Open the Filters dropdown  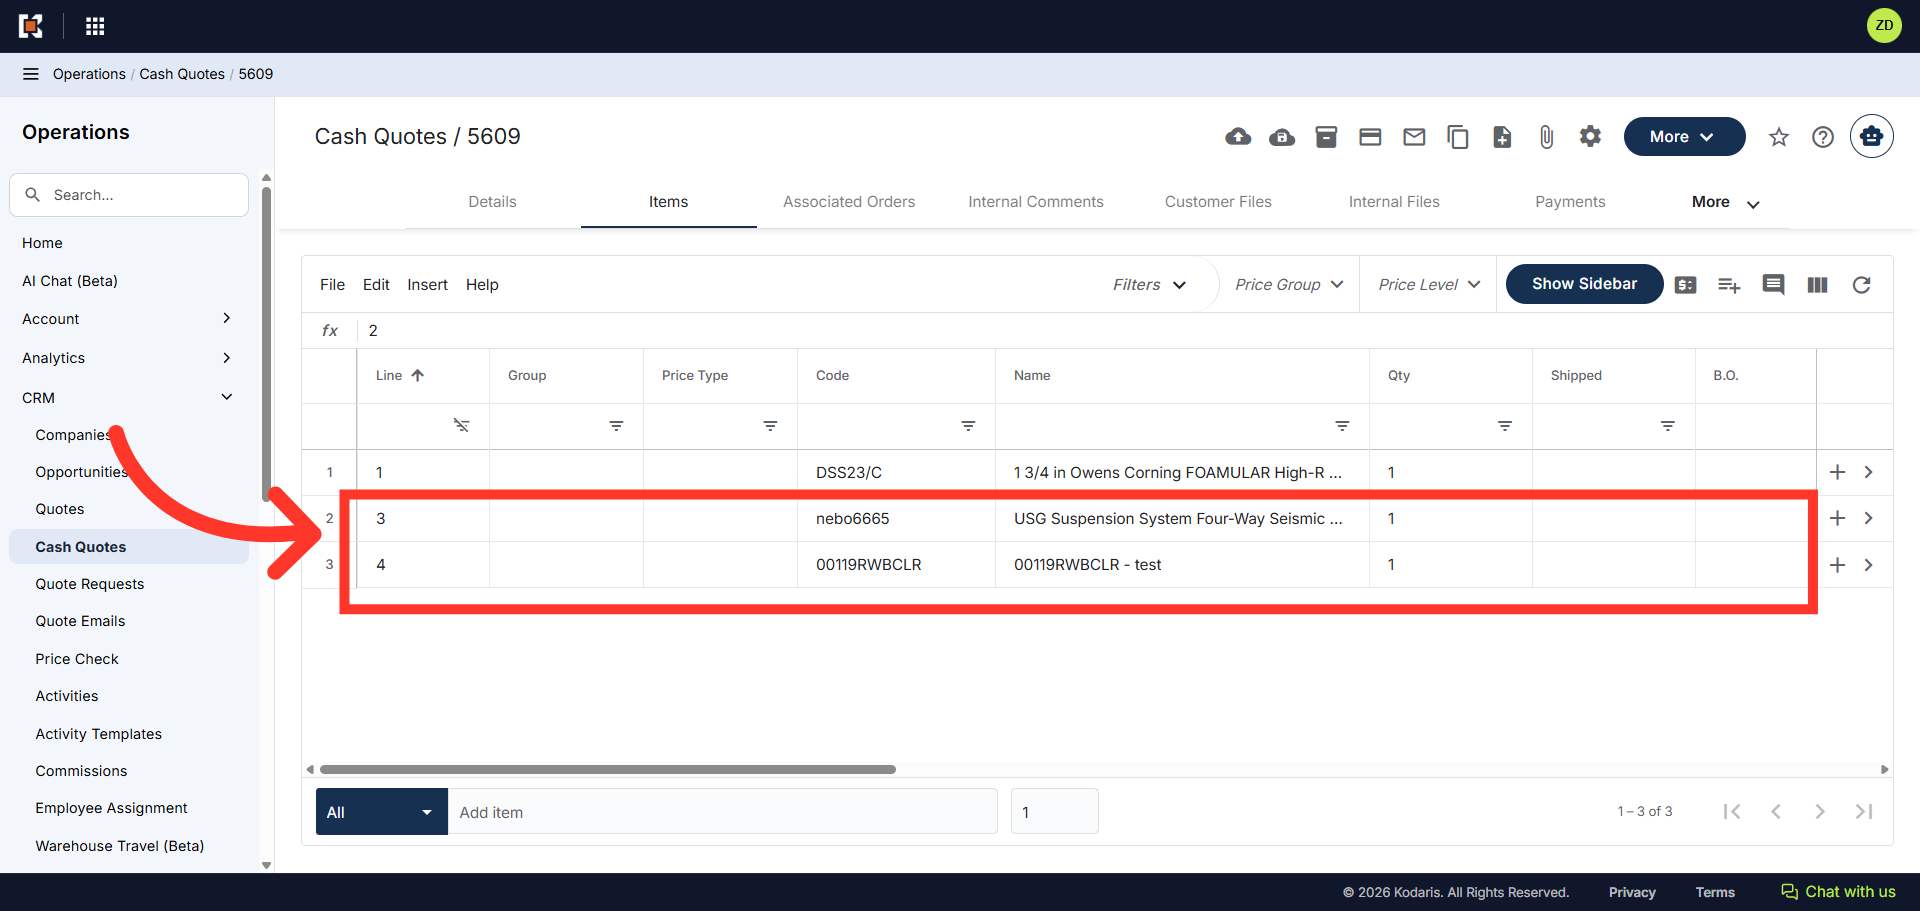(1150, 285)
